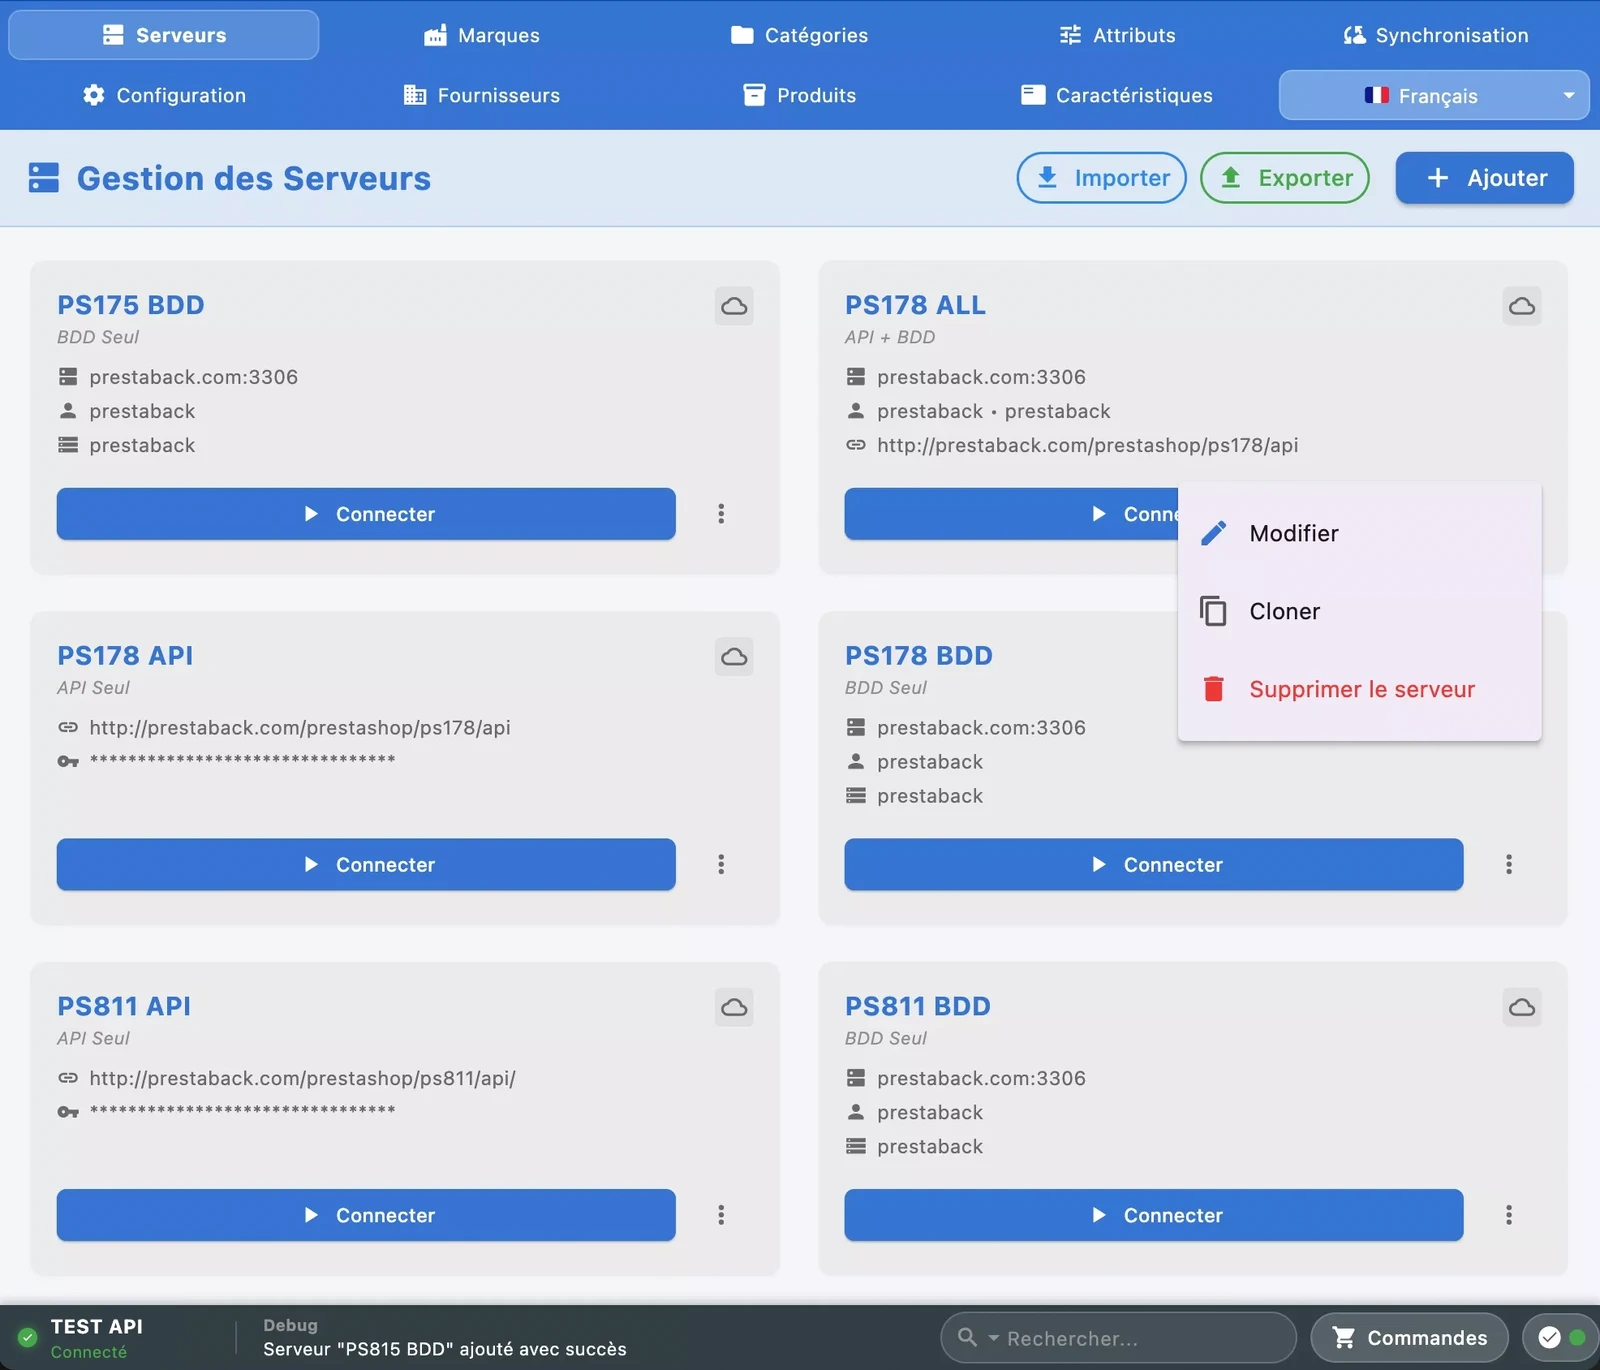The image size is (1600, 1370).
Task: Click cloud icon on PS811 API card
Action: click(734, 1007)
